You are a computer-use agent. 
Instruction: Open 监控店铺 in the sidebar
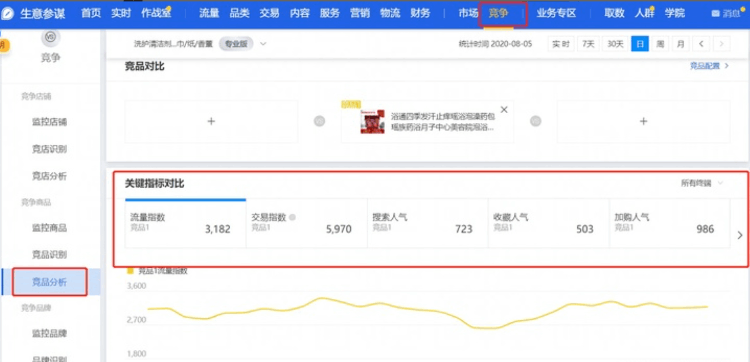[49, 122]
